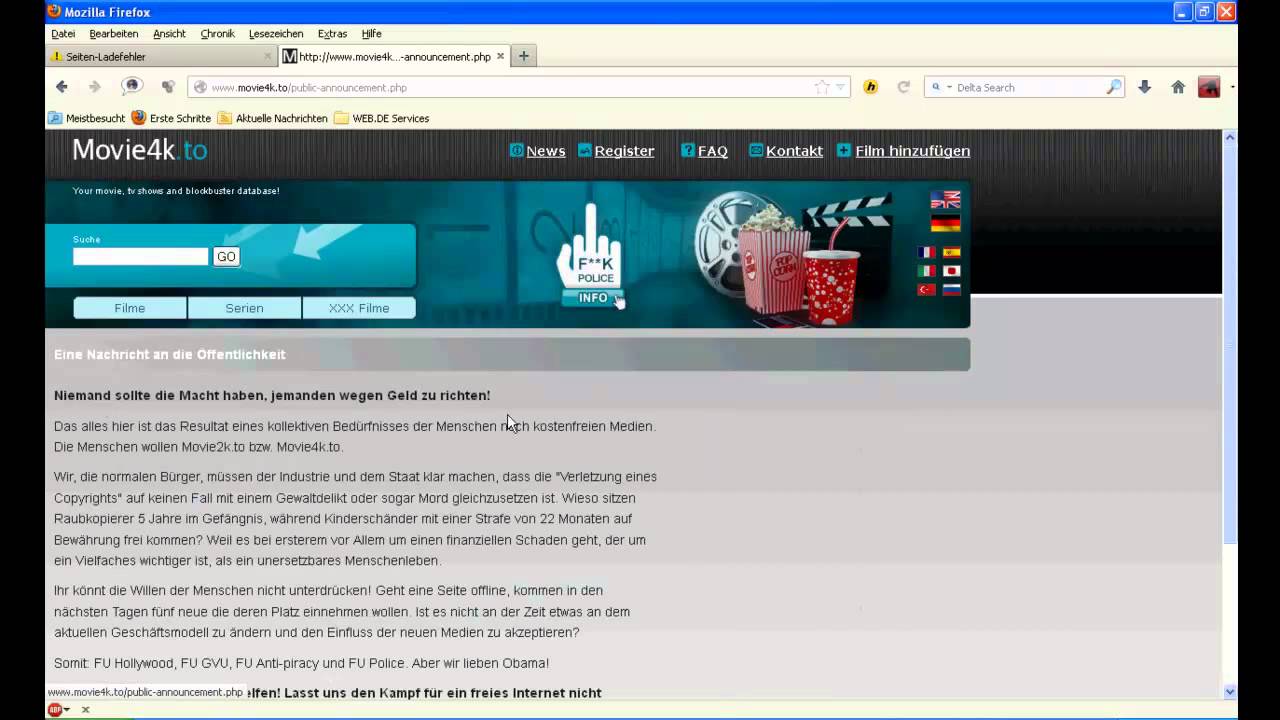Open the WEB.DE Services bookmark folder
This screenshot has height=720, width=1280.
coord(382,118)
